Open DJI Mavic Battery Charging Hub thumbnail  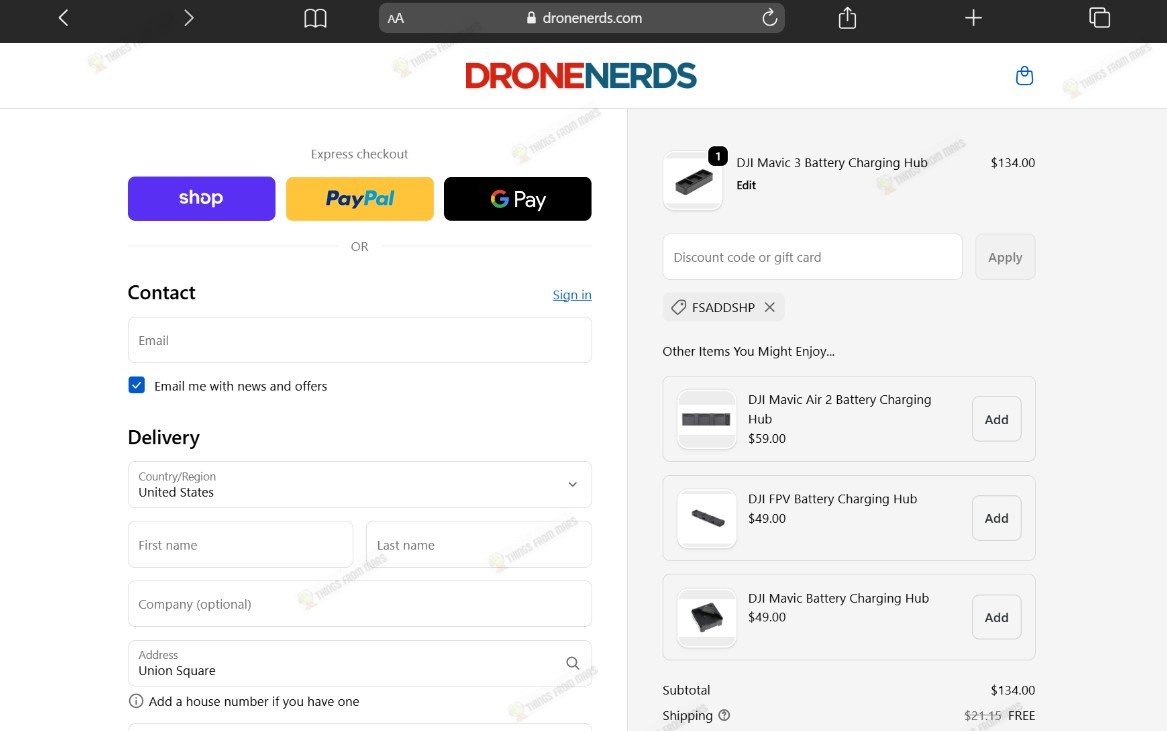(706, 617)
